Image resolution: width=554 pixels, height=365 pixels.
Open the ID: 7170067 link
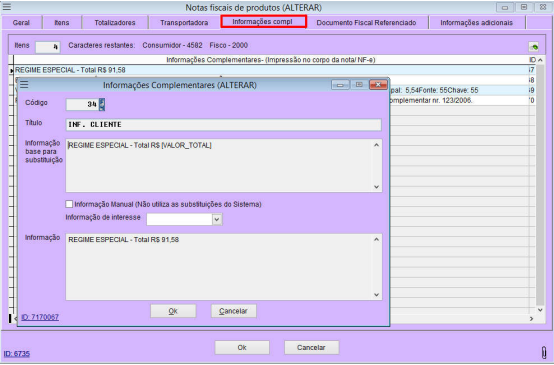40,317
